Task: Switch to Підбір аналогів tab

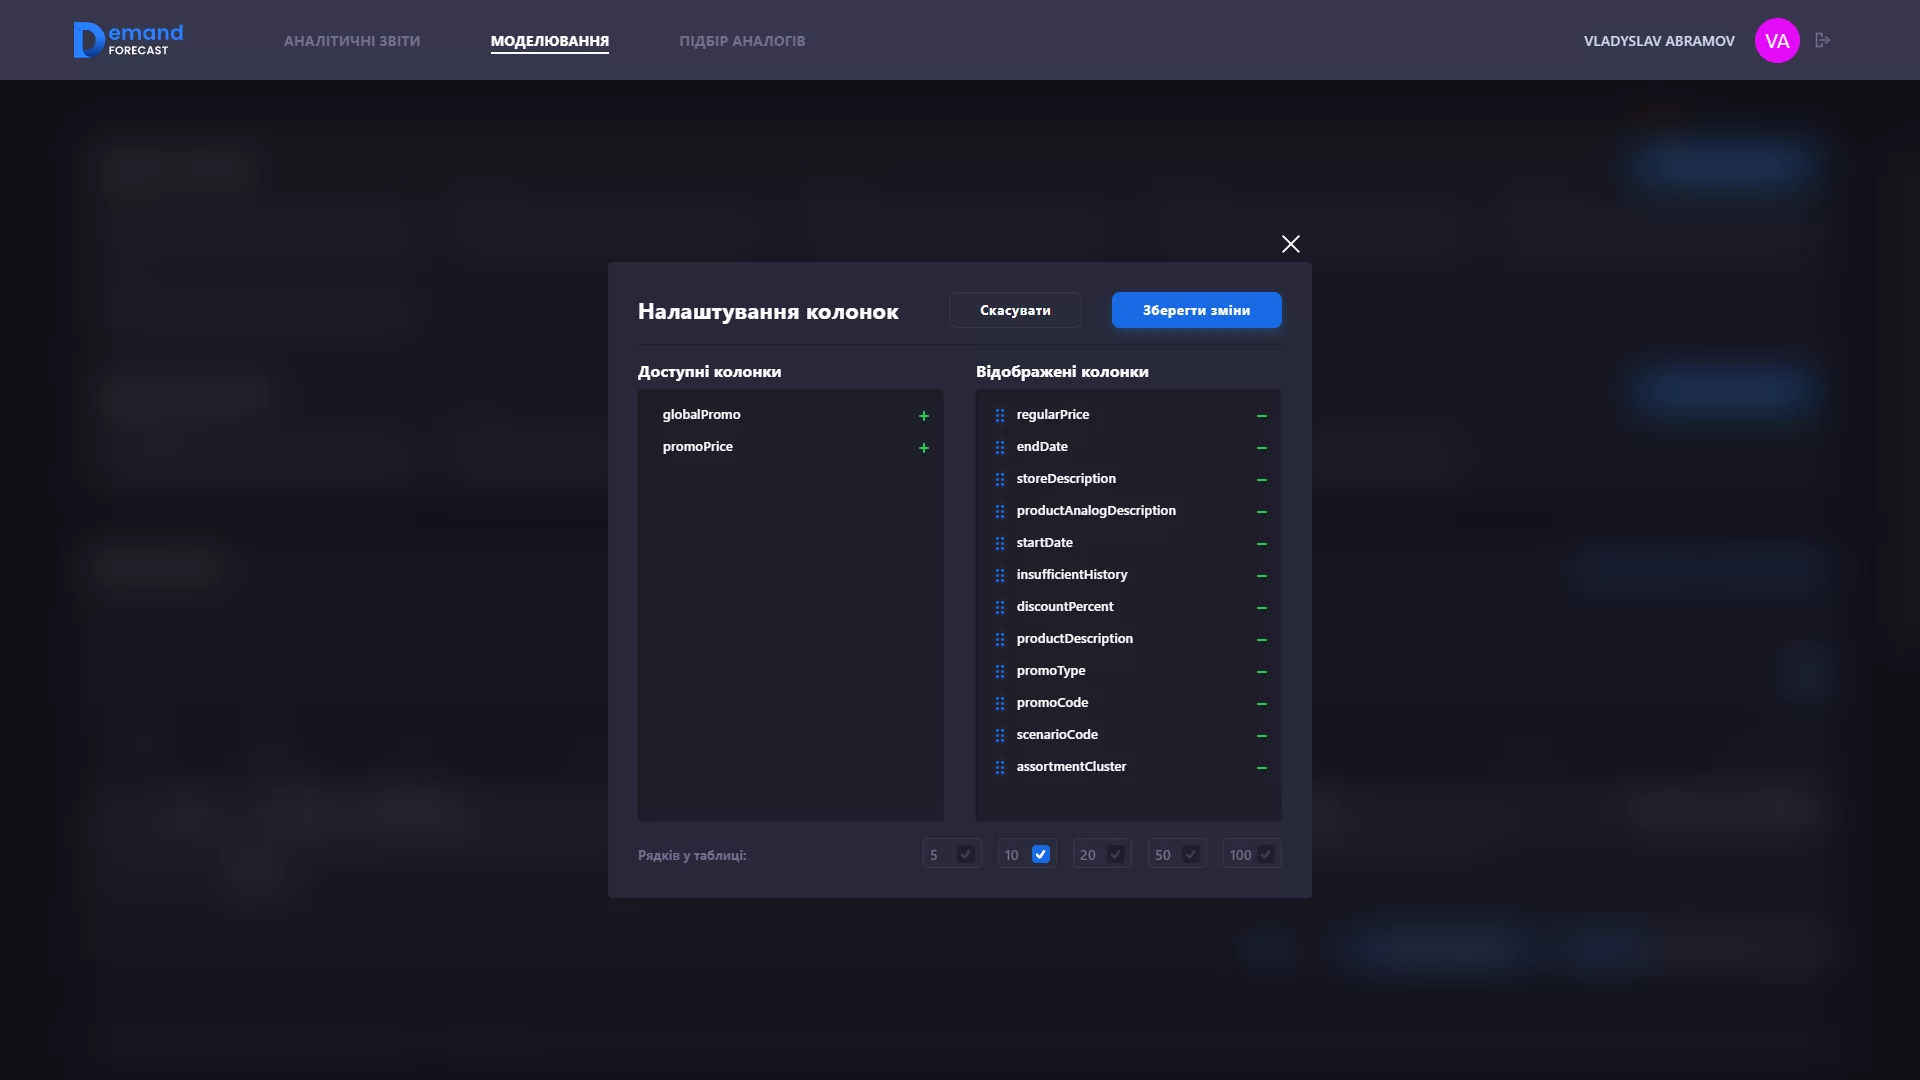Action: [742, 41]
